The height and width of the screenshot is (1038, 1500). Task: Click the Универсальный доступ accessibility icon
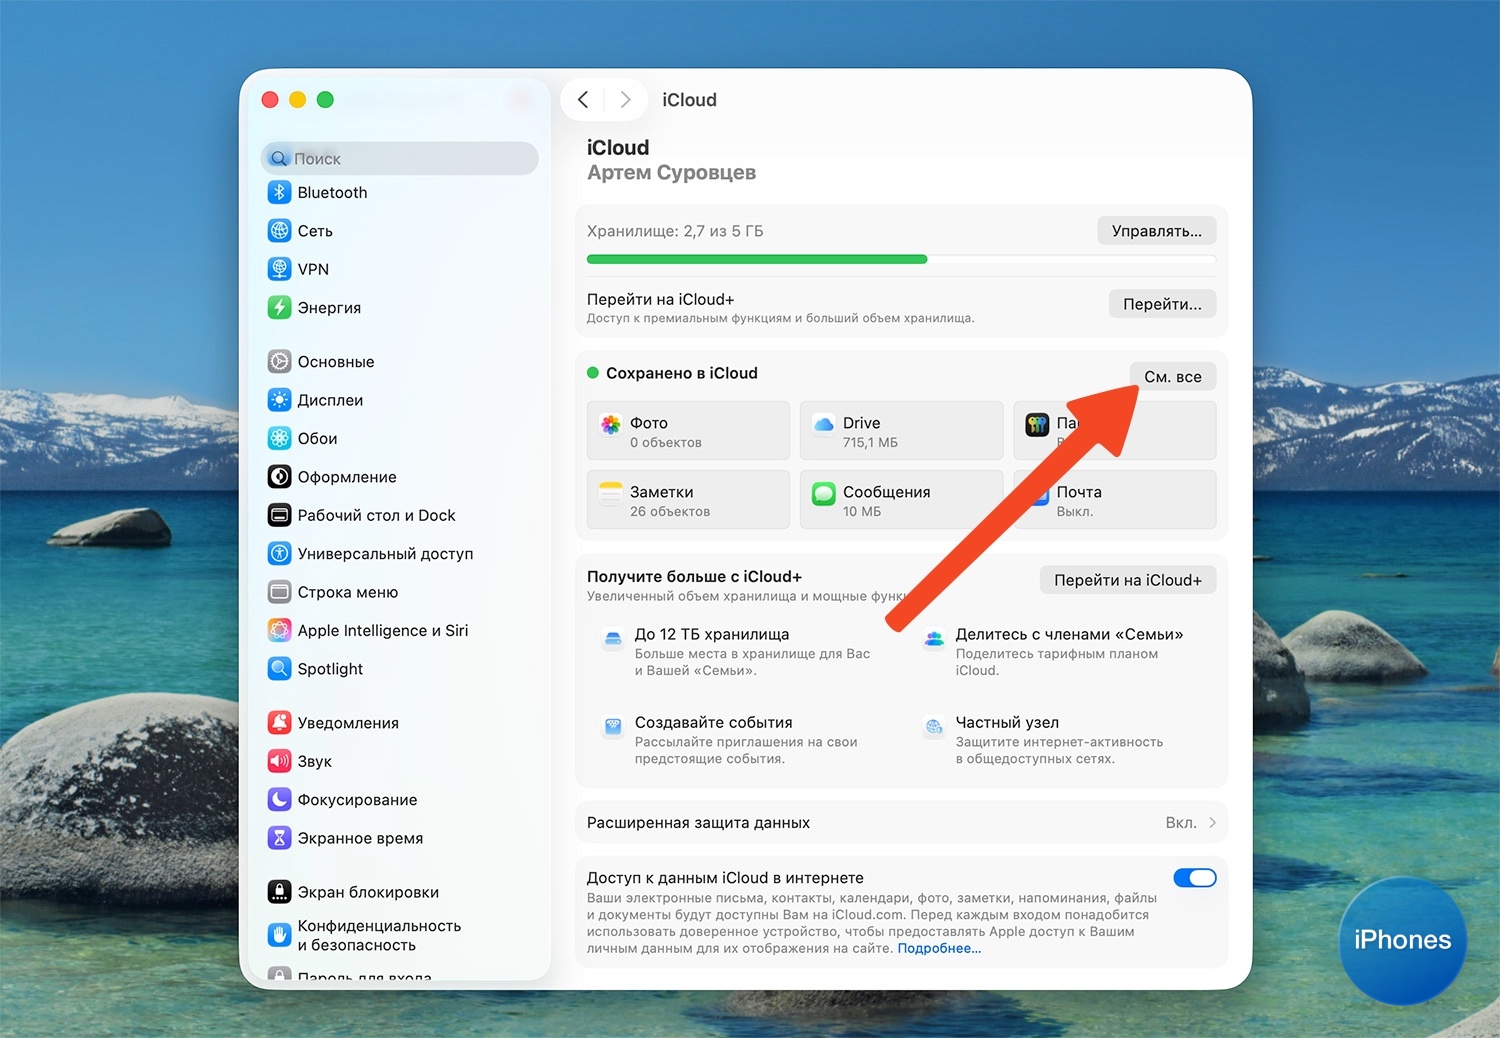click(x=279, y=553)
